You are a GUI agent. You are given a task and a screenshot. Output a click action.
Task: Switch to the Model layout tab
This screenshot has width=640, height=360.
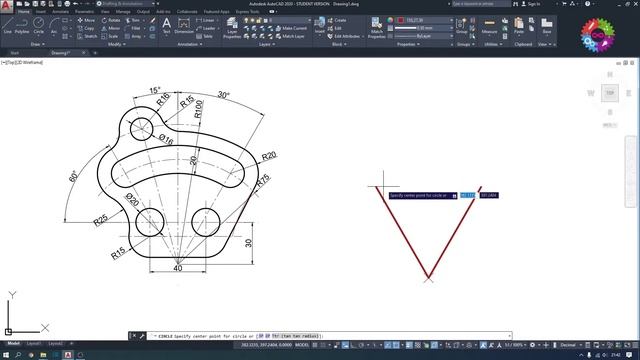pyautogui.click(x=13, y=344)
